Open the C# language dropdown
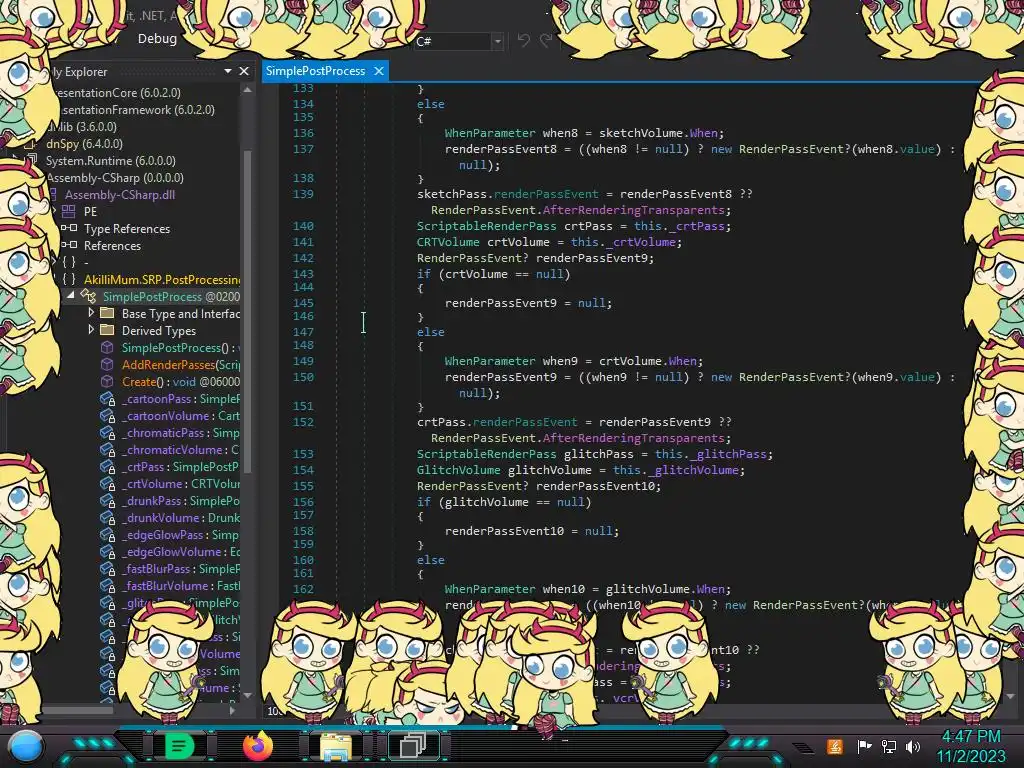 497,41
